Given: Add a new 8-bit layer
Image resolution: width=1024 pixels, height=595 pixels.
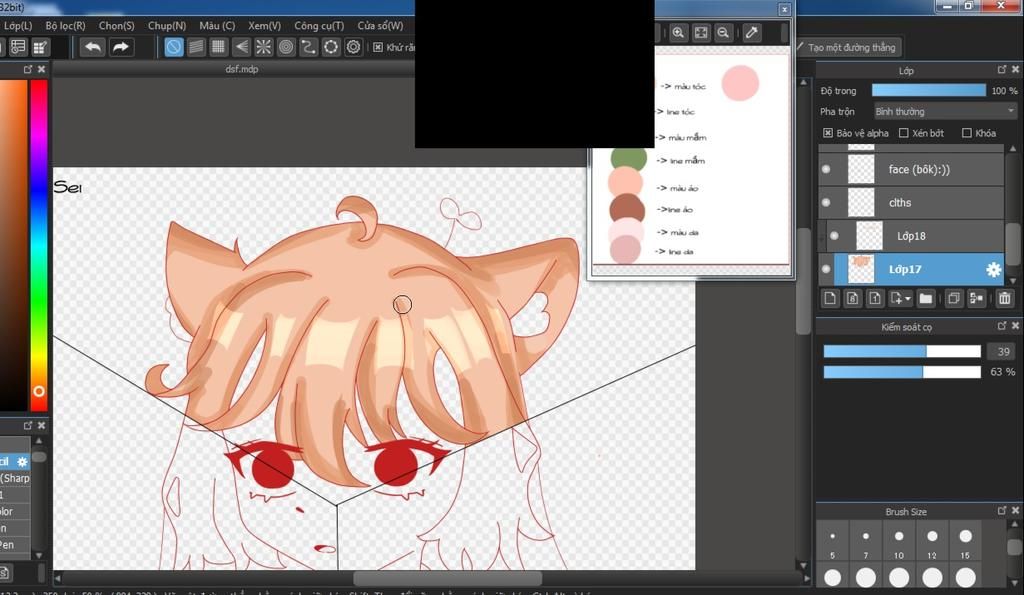Looking at the screenshot, I should [x=852, y=298].
